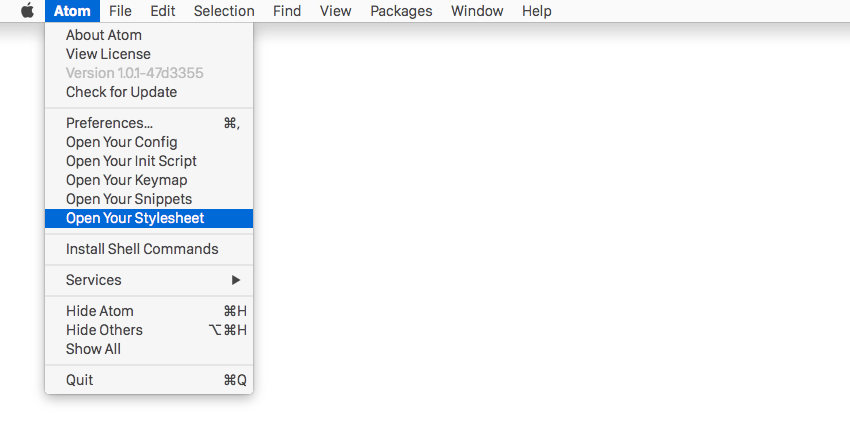Click Check for Update
The width and height of the screenshot is (850, 439).
point(149,92)
